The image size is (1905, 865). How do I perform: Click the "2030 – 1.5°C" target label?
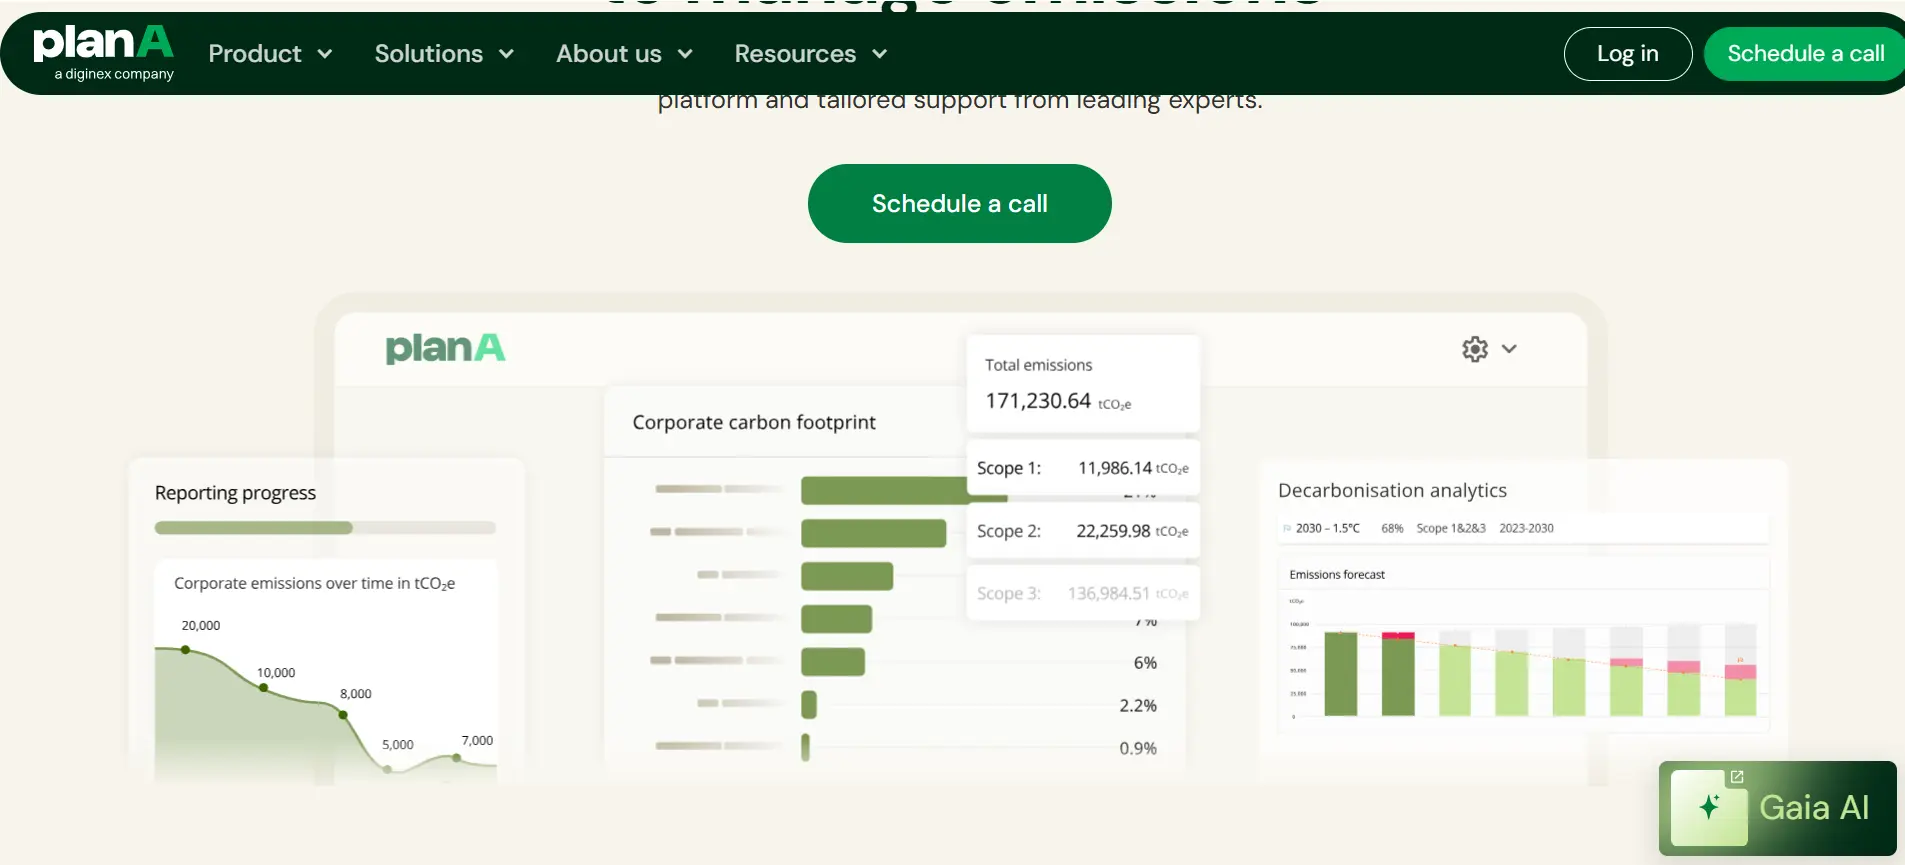[x=1328, y=528]
